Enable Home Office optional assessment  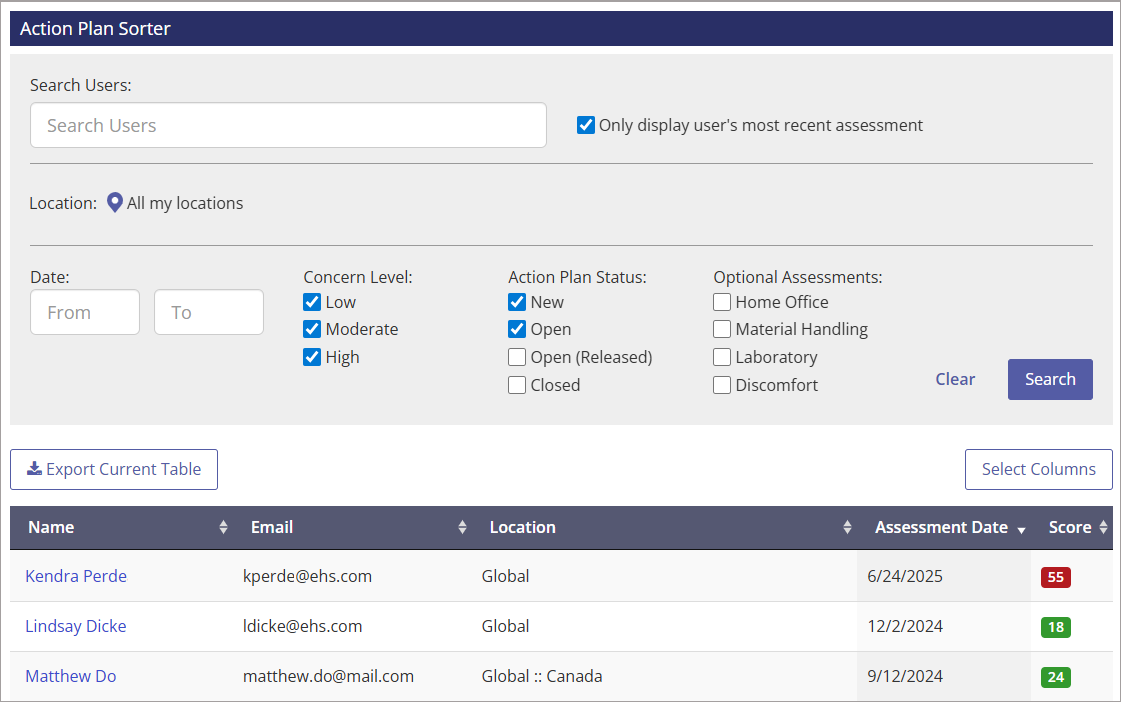pos(722,302)
